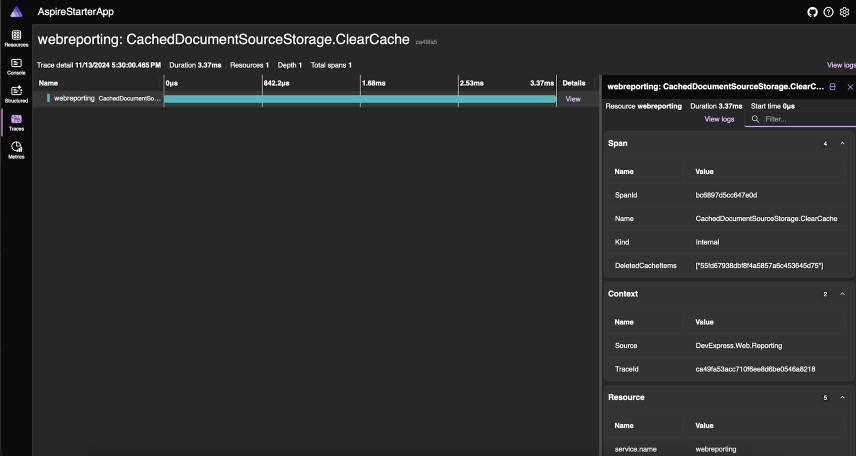Open the Resources page in sidebar

tap(16, 38)
